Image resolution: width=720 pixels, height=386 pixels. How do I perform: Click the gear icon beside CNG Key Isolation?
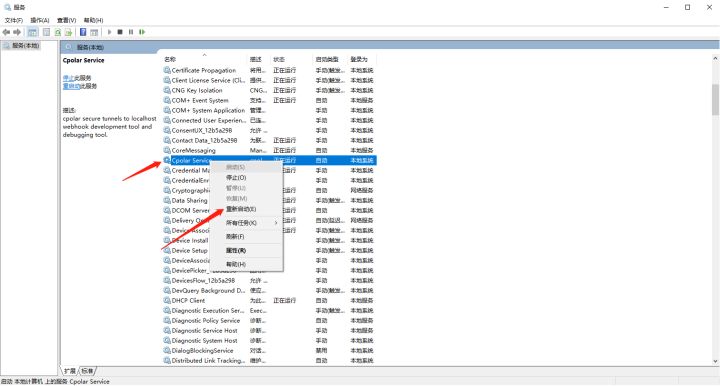167,90
